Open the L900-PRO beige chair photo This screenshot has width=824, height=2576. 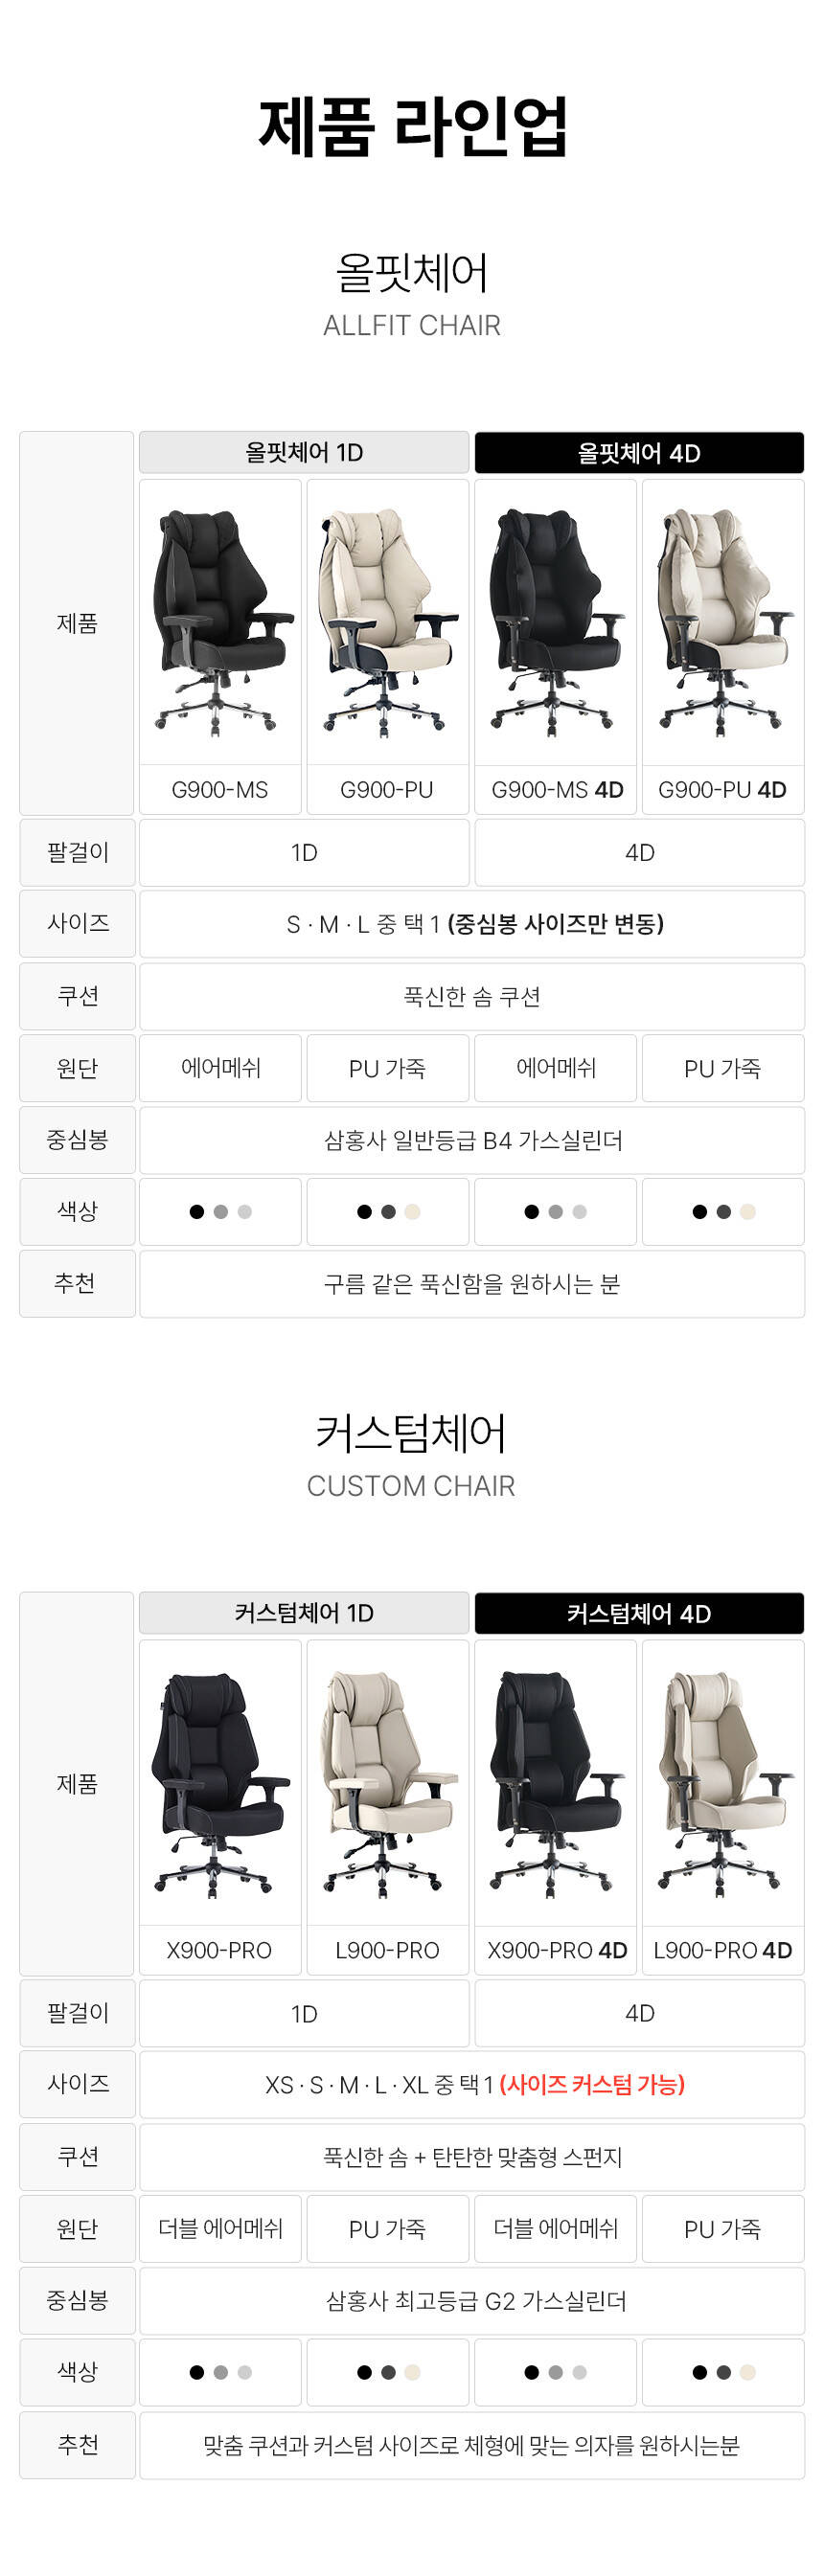click(388, 1782)
